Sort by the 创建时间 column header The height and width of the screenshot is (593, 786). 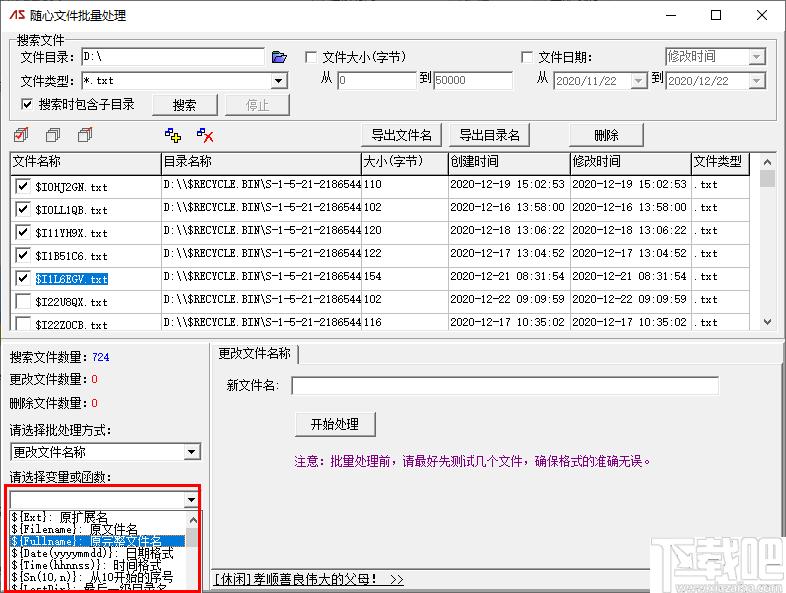click(509, 162)
